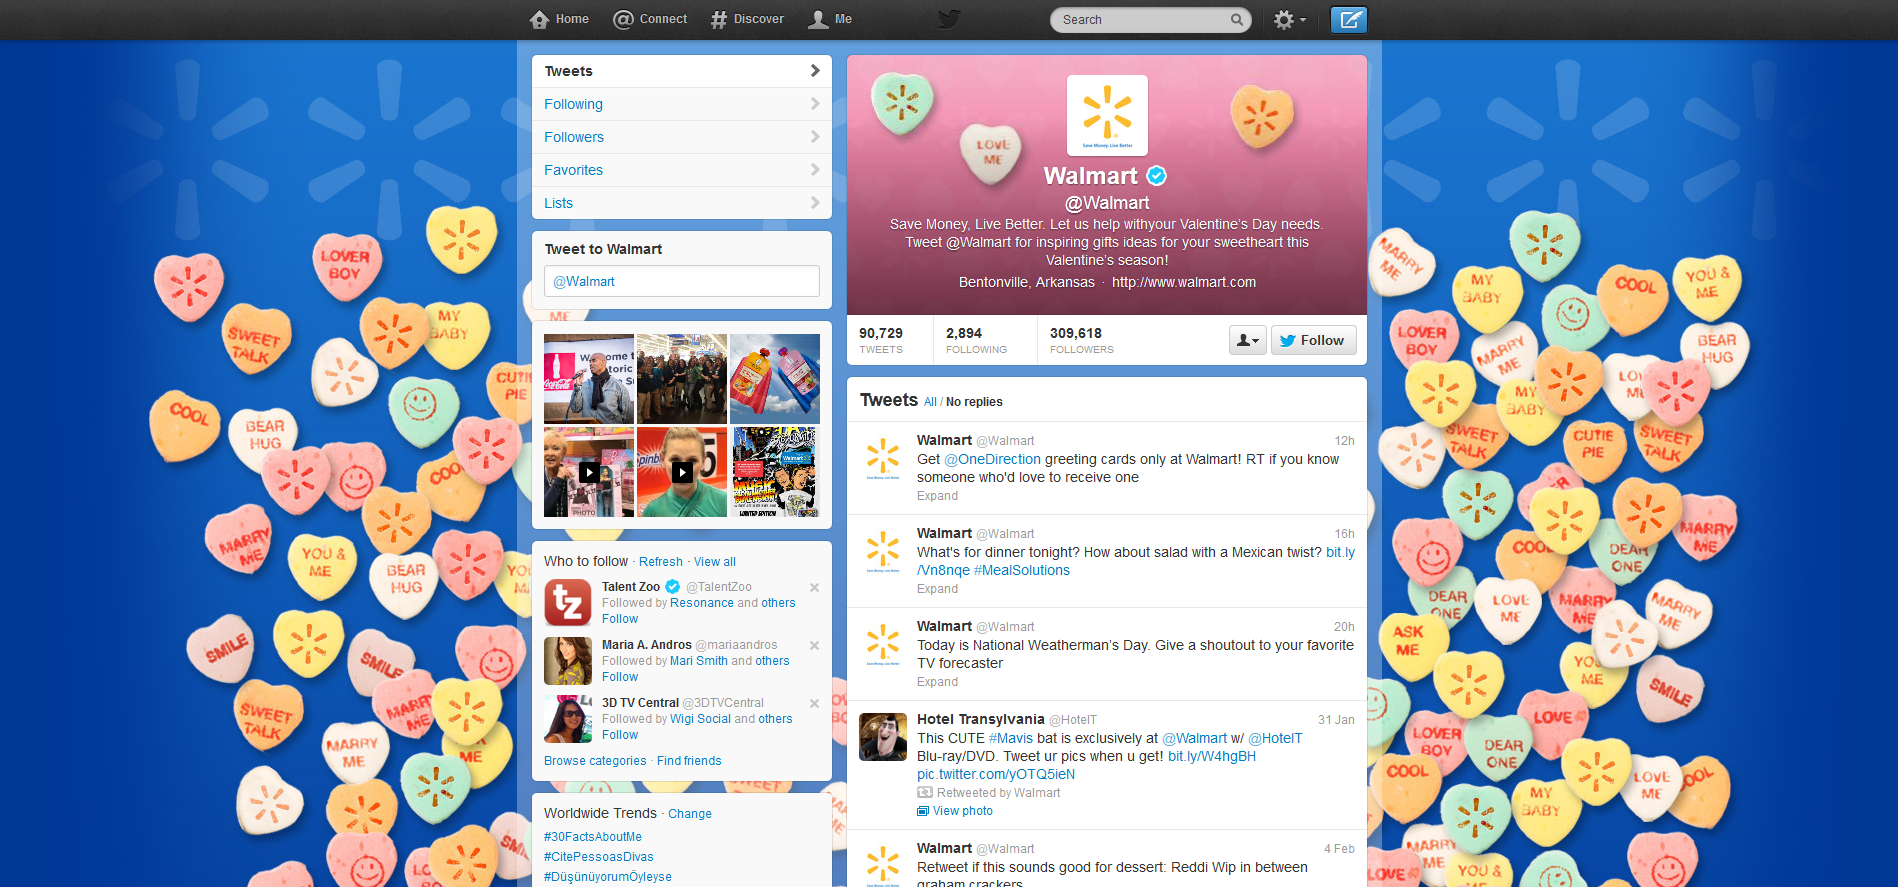Click the Retweeted by Walmart icon

click(x=925, y=793)
